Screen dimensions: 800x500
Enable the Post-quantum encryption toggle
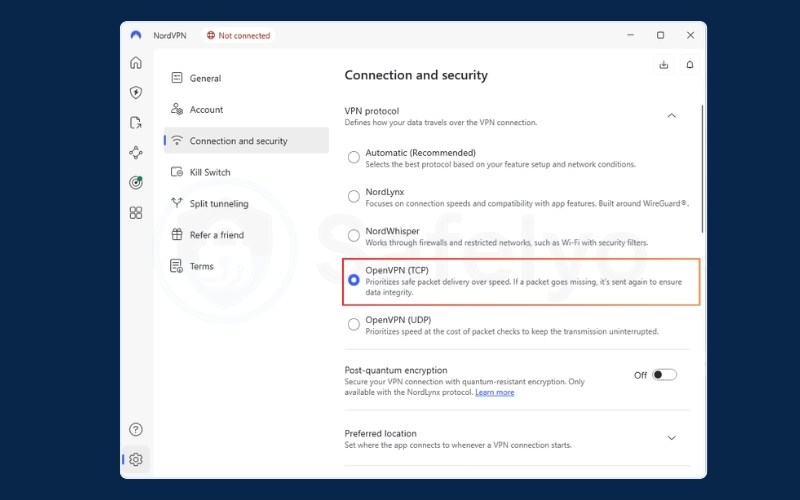(664, 375)
